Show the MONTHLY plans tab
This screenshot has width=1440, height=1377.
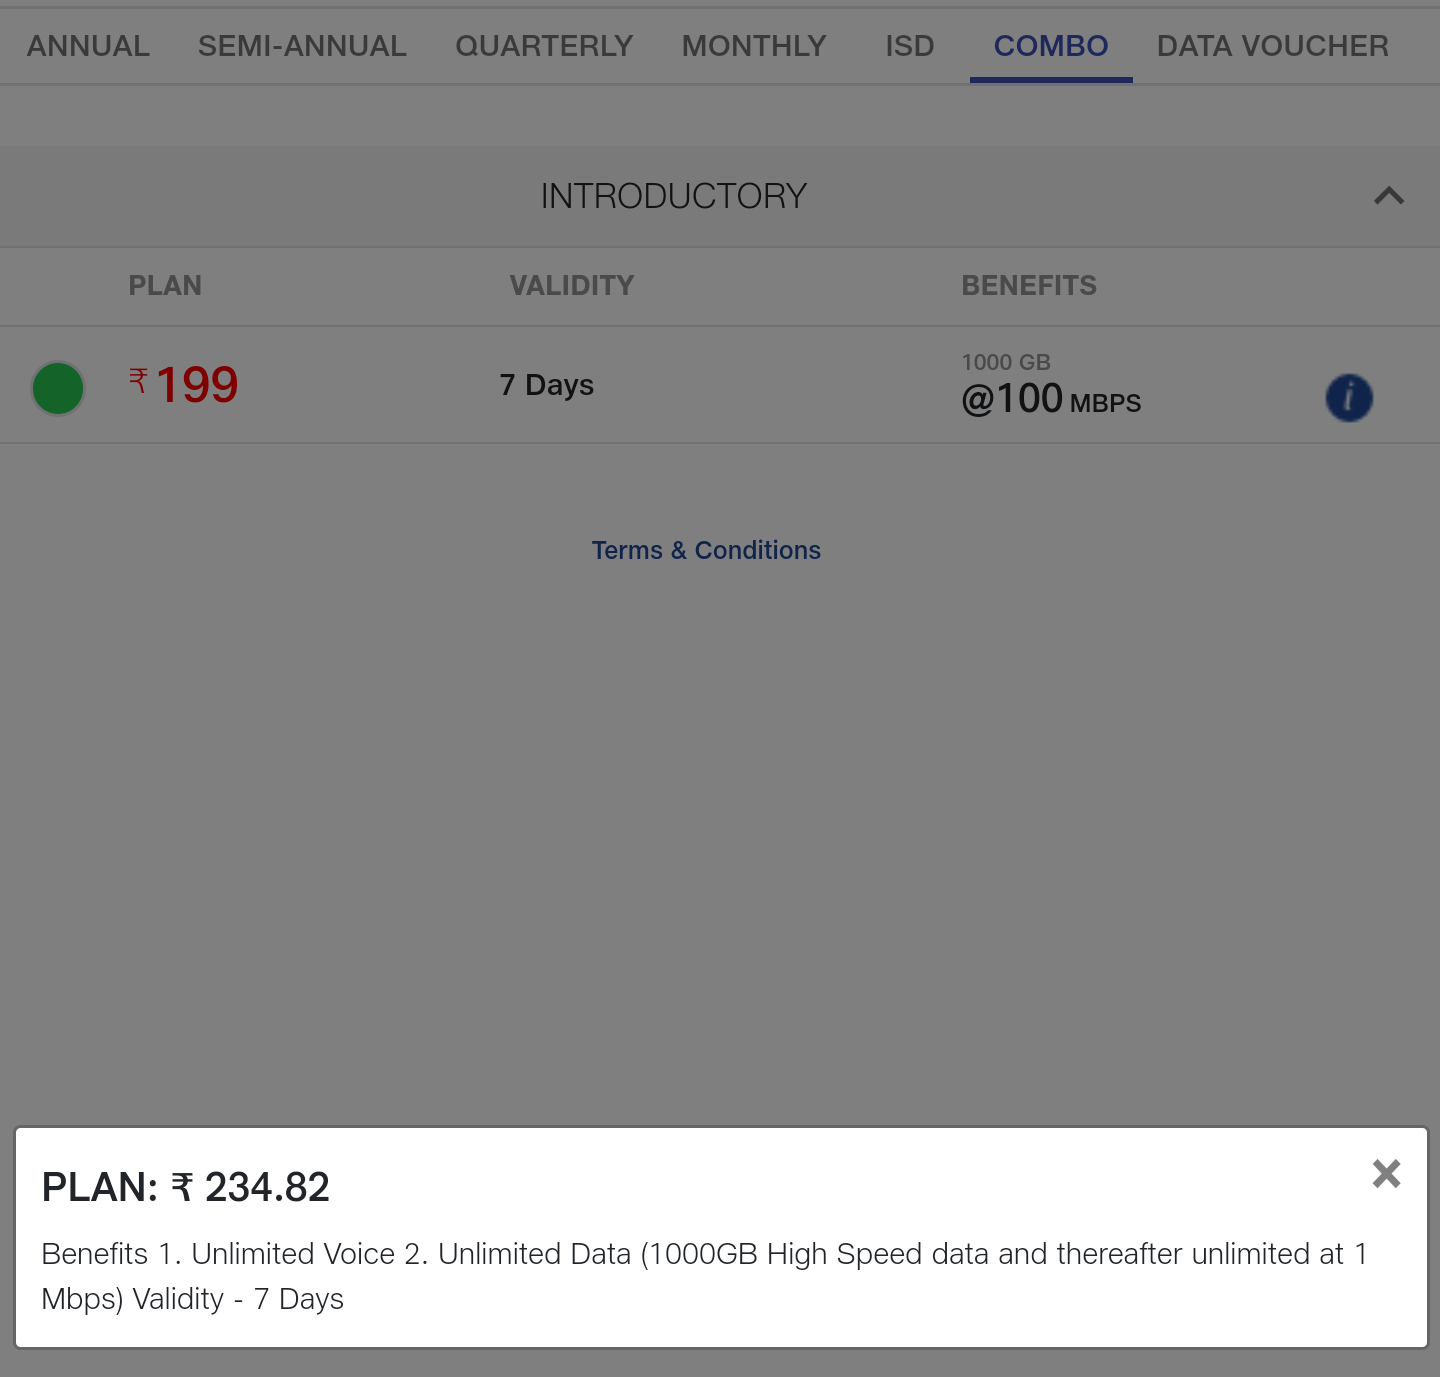coord(754,46)
